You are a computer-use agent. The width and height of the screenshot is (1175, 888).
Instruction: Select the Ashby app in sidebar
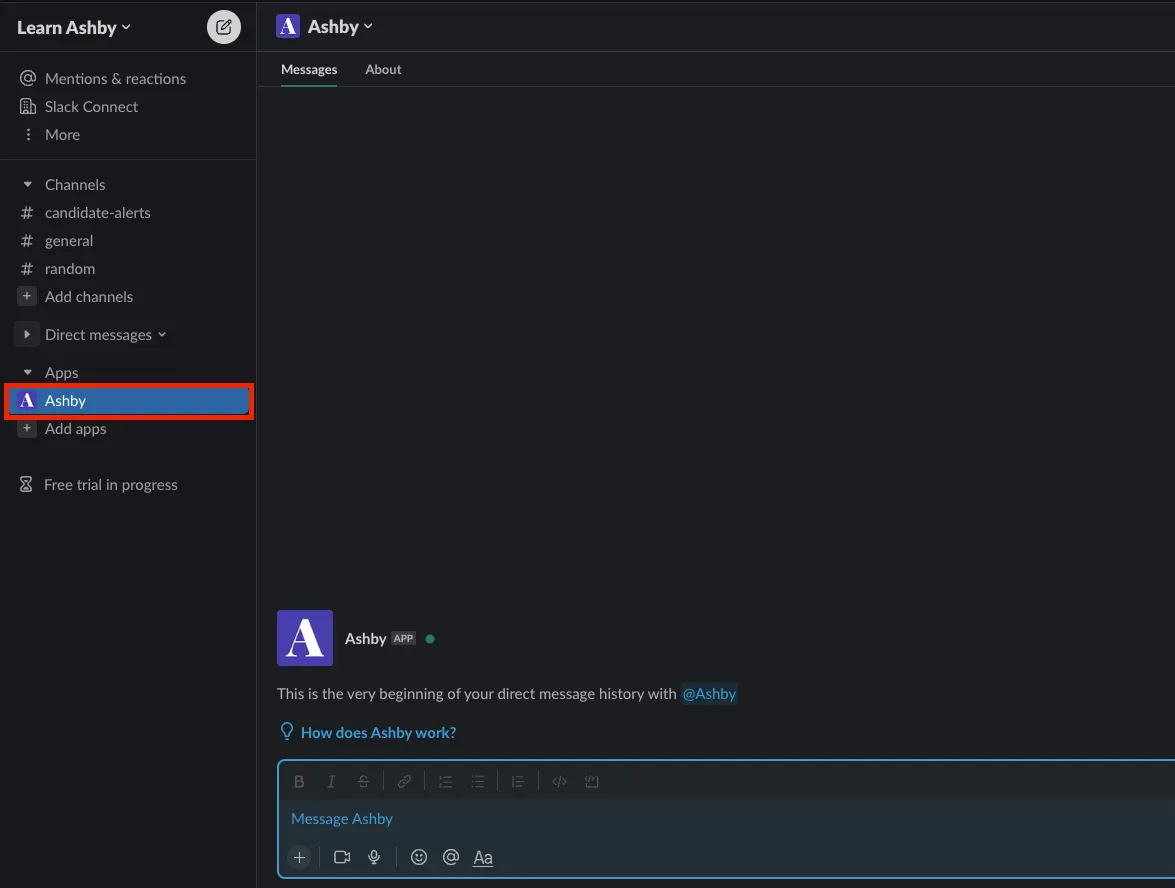[x=129, y=401]
